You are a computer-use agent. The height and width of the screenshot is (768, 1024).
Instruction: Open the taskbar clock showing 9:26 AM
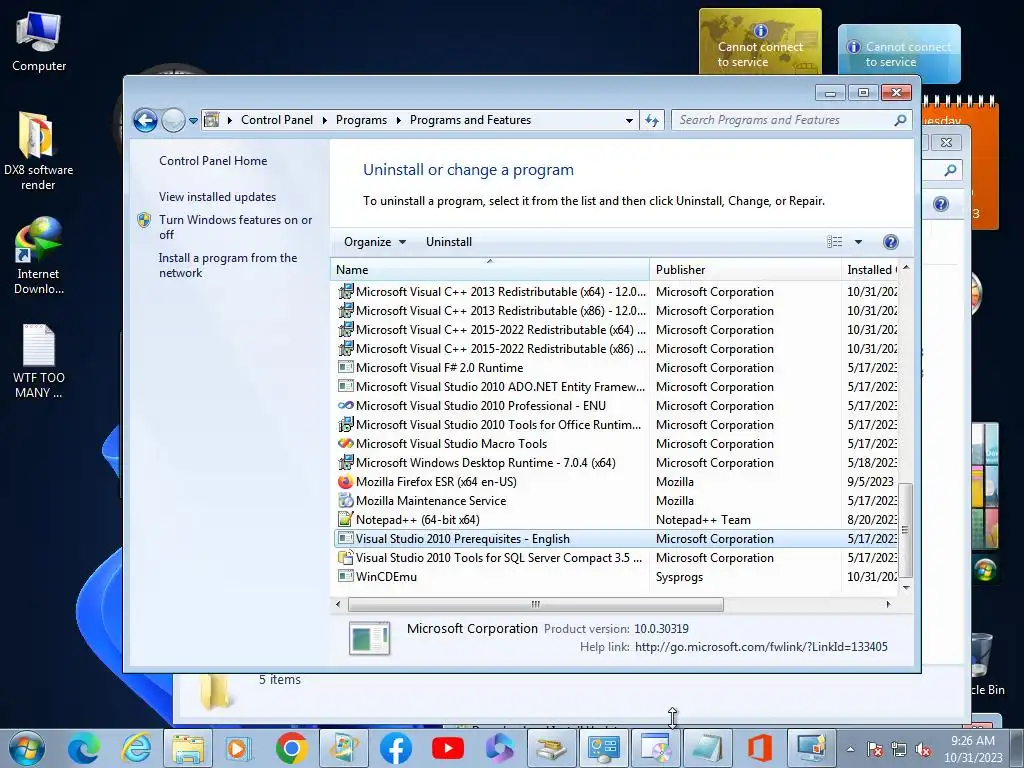(973, 749)
